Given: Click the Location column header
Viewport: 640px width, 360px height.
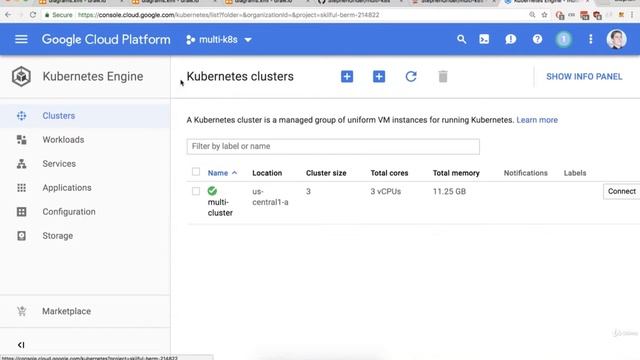Looking at the screenshot, I should (x=267, y=173).
